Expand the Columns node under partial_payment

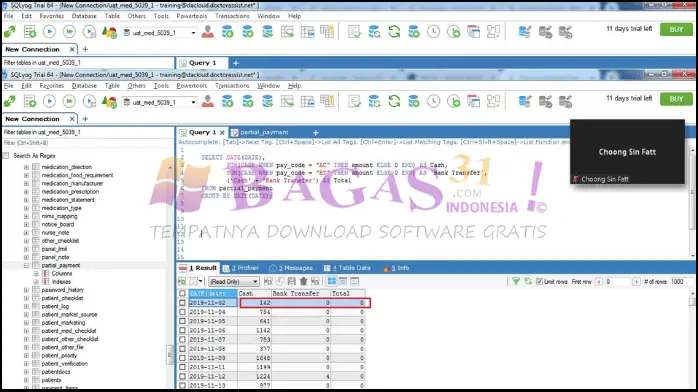click(x=36, y=274)
